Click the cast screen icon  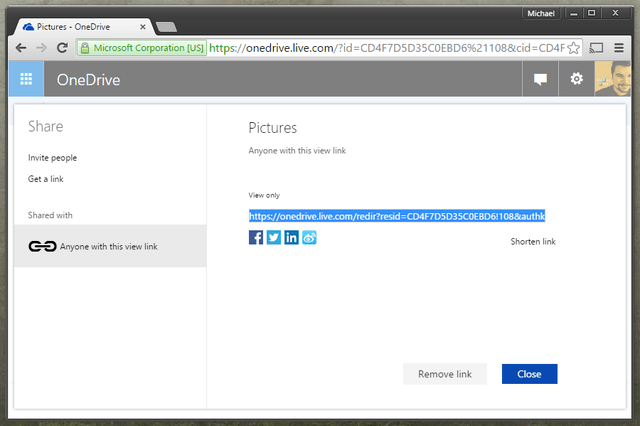pyautogui.click(x=596, y=48)
